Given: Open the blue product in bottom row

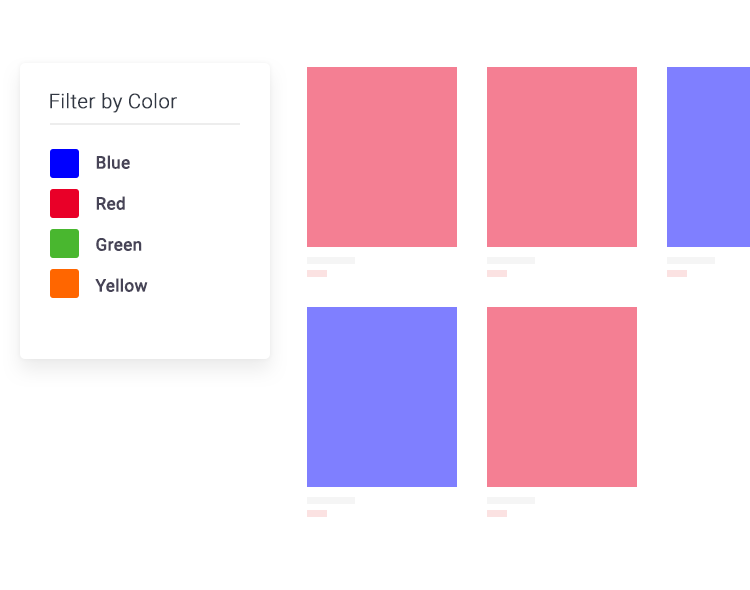Looking at the screenshot, I should coord(382,397).
